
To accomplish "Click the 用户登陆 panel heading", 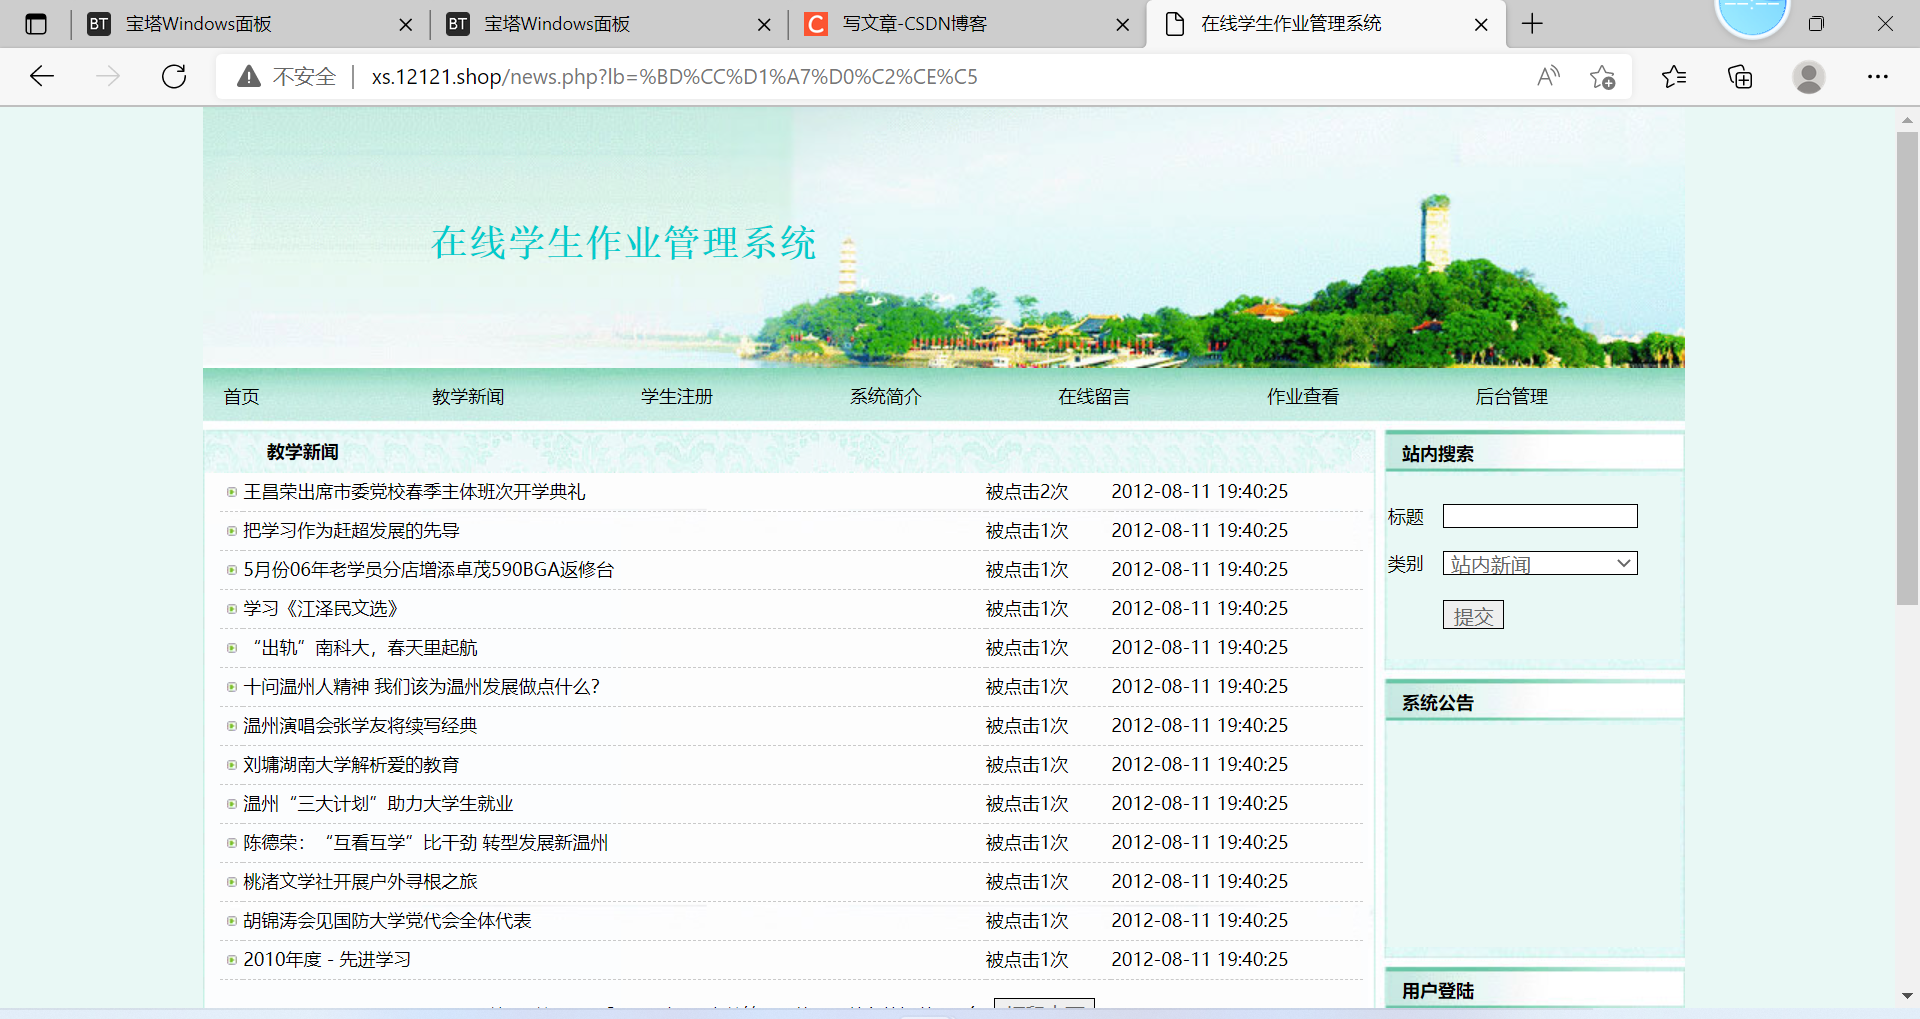I will (x=1437, y=991).
